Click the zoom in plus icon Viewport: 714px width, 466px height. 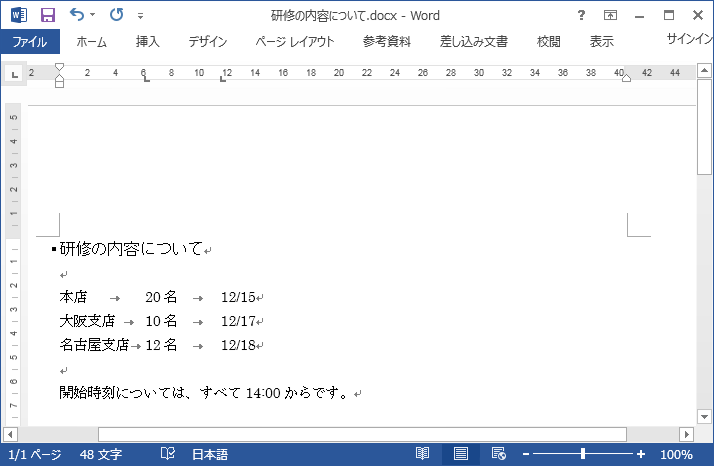tap(641, 454)
